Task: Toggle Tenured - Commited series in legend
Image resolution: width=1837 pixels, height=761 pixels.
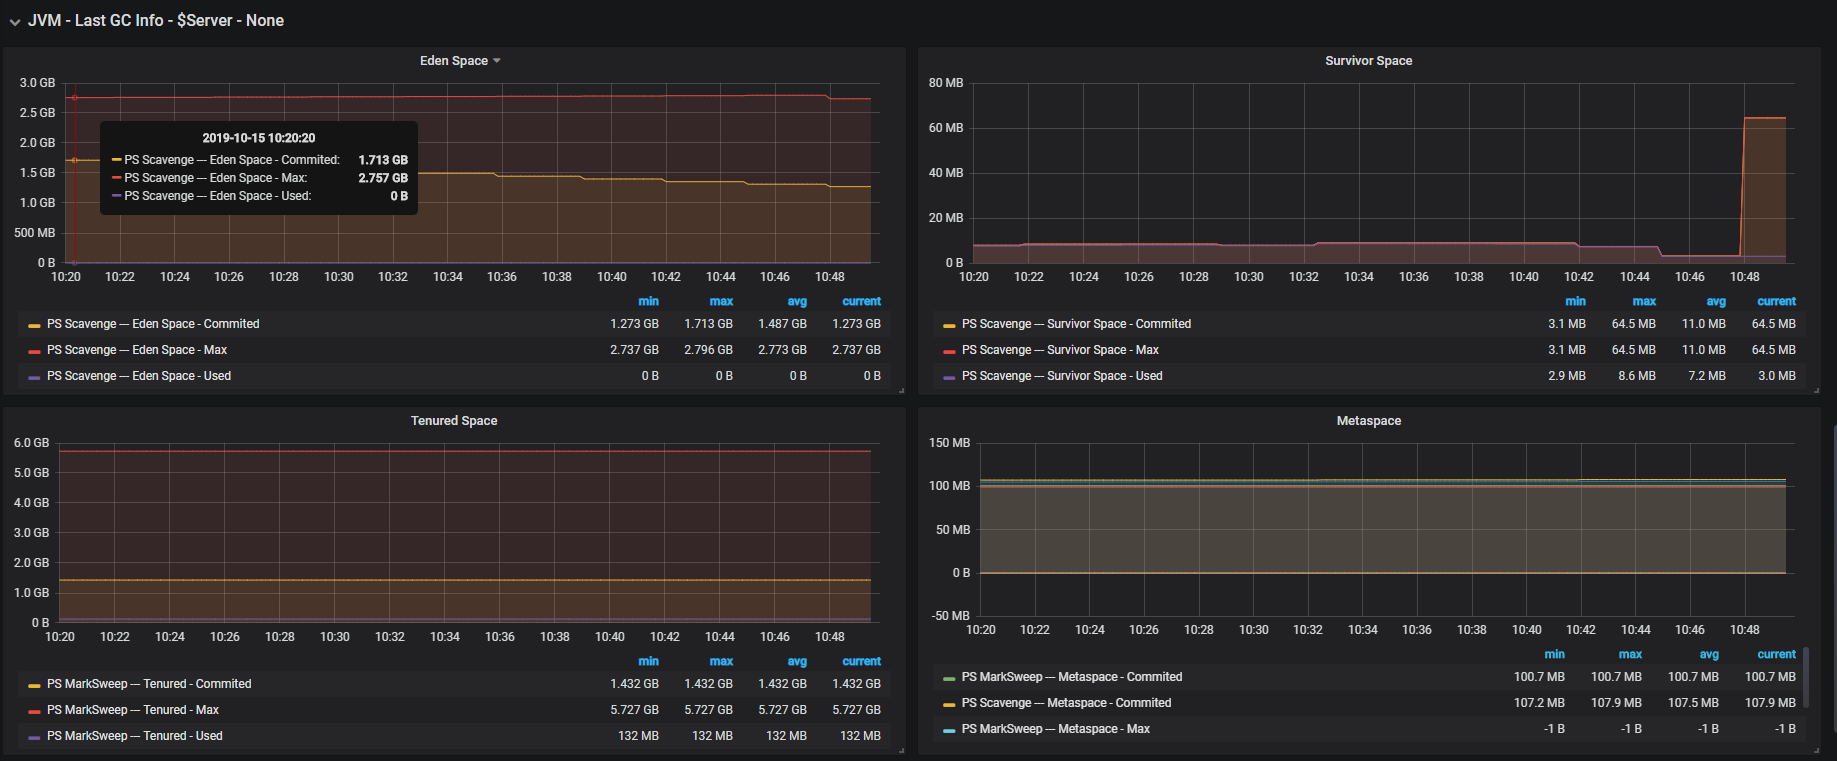Action: [149, 684]
